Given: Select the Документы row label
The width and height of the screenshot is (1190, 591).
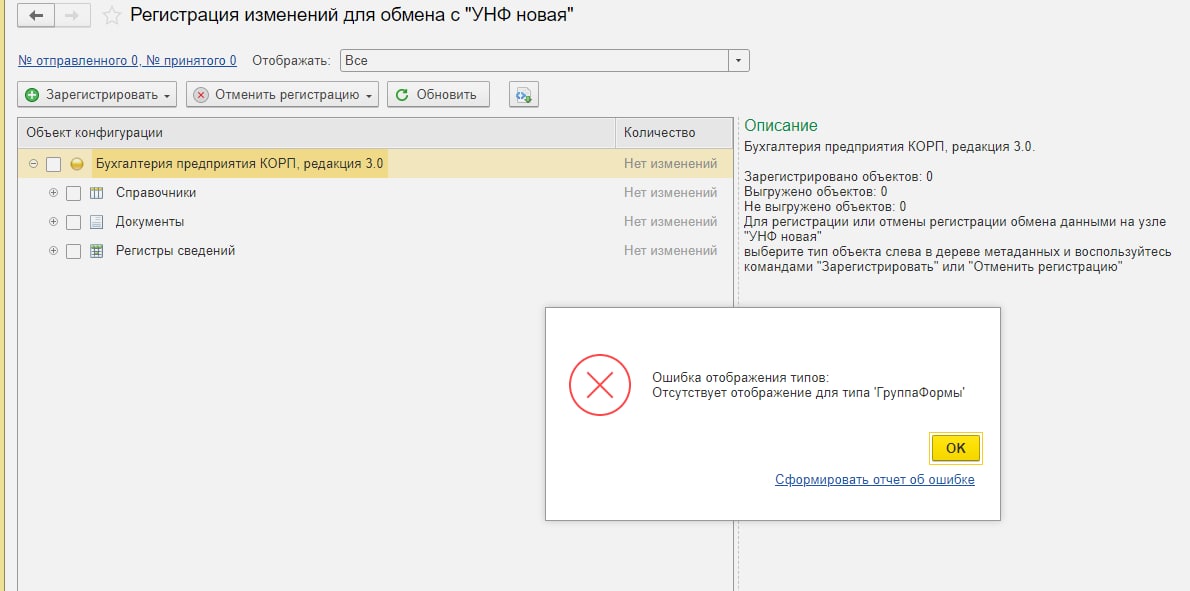Looking at the screenshot, I should 150,222.
